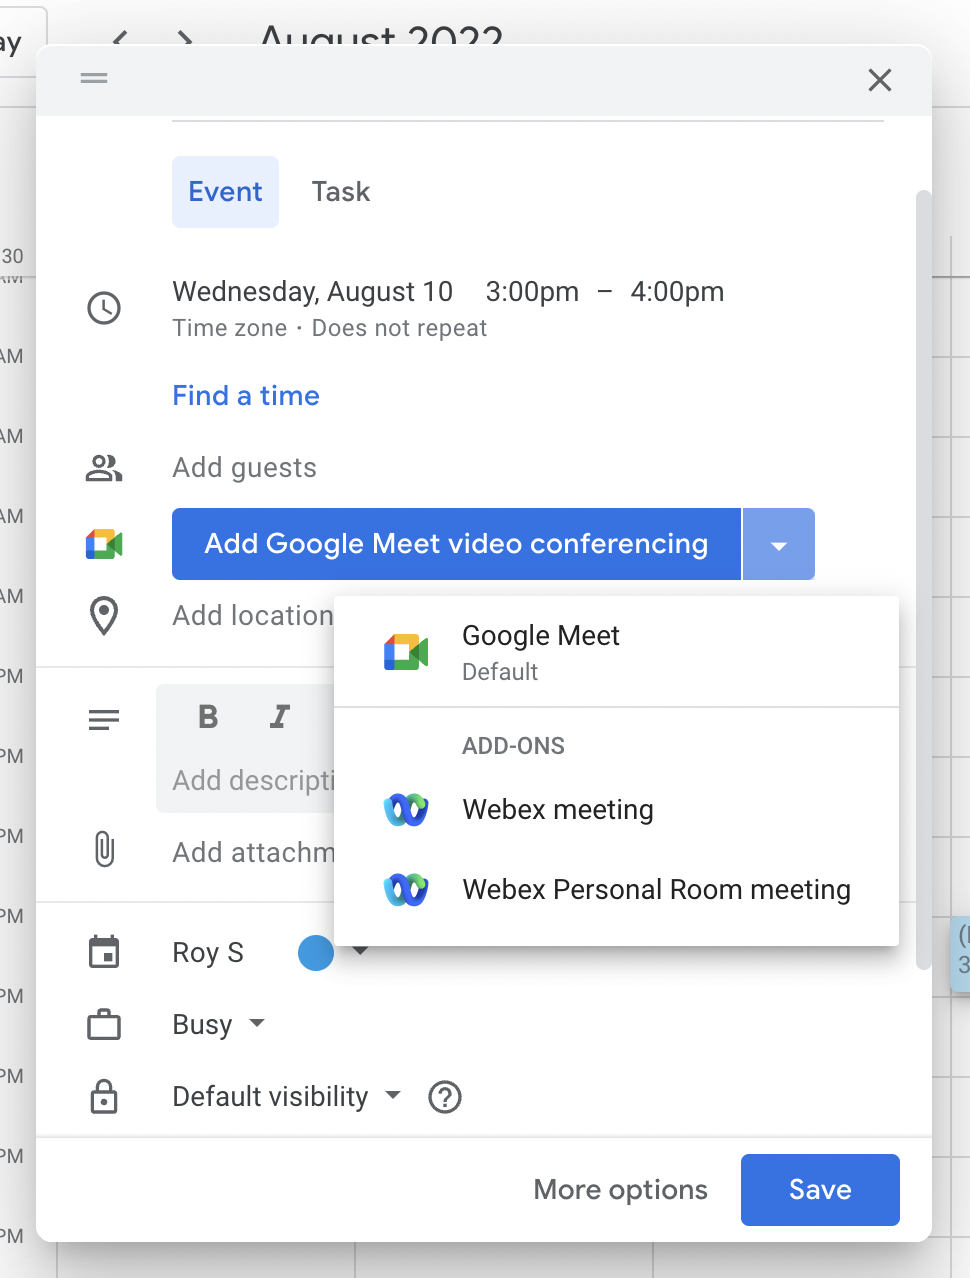This screenshot has width=970, height=1278.
Task: Click Does not repeat option
Action: tap(399, 328)
